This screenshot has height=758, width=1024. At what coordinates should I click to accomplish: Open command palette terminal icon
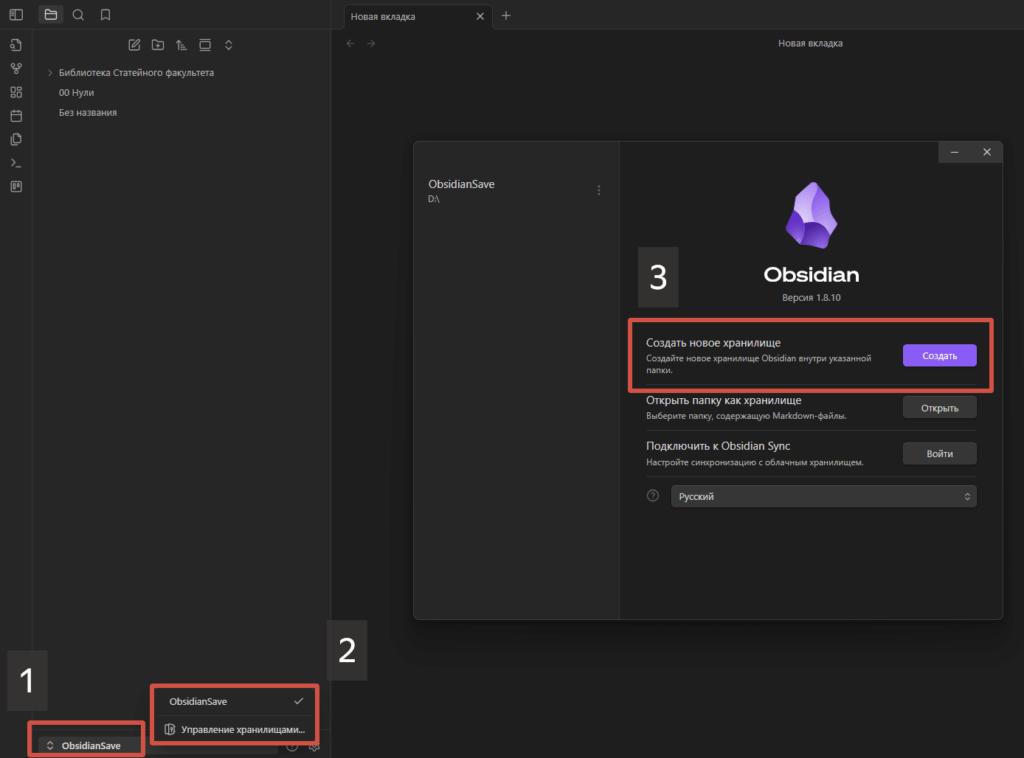[16, 163]
